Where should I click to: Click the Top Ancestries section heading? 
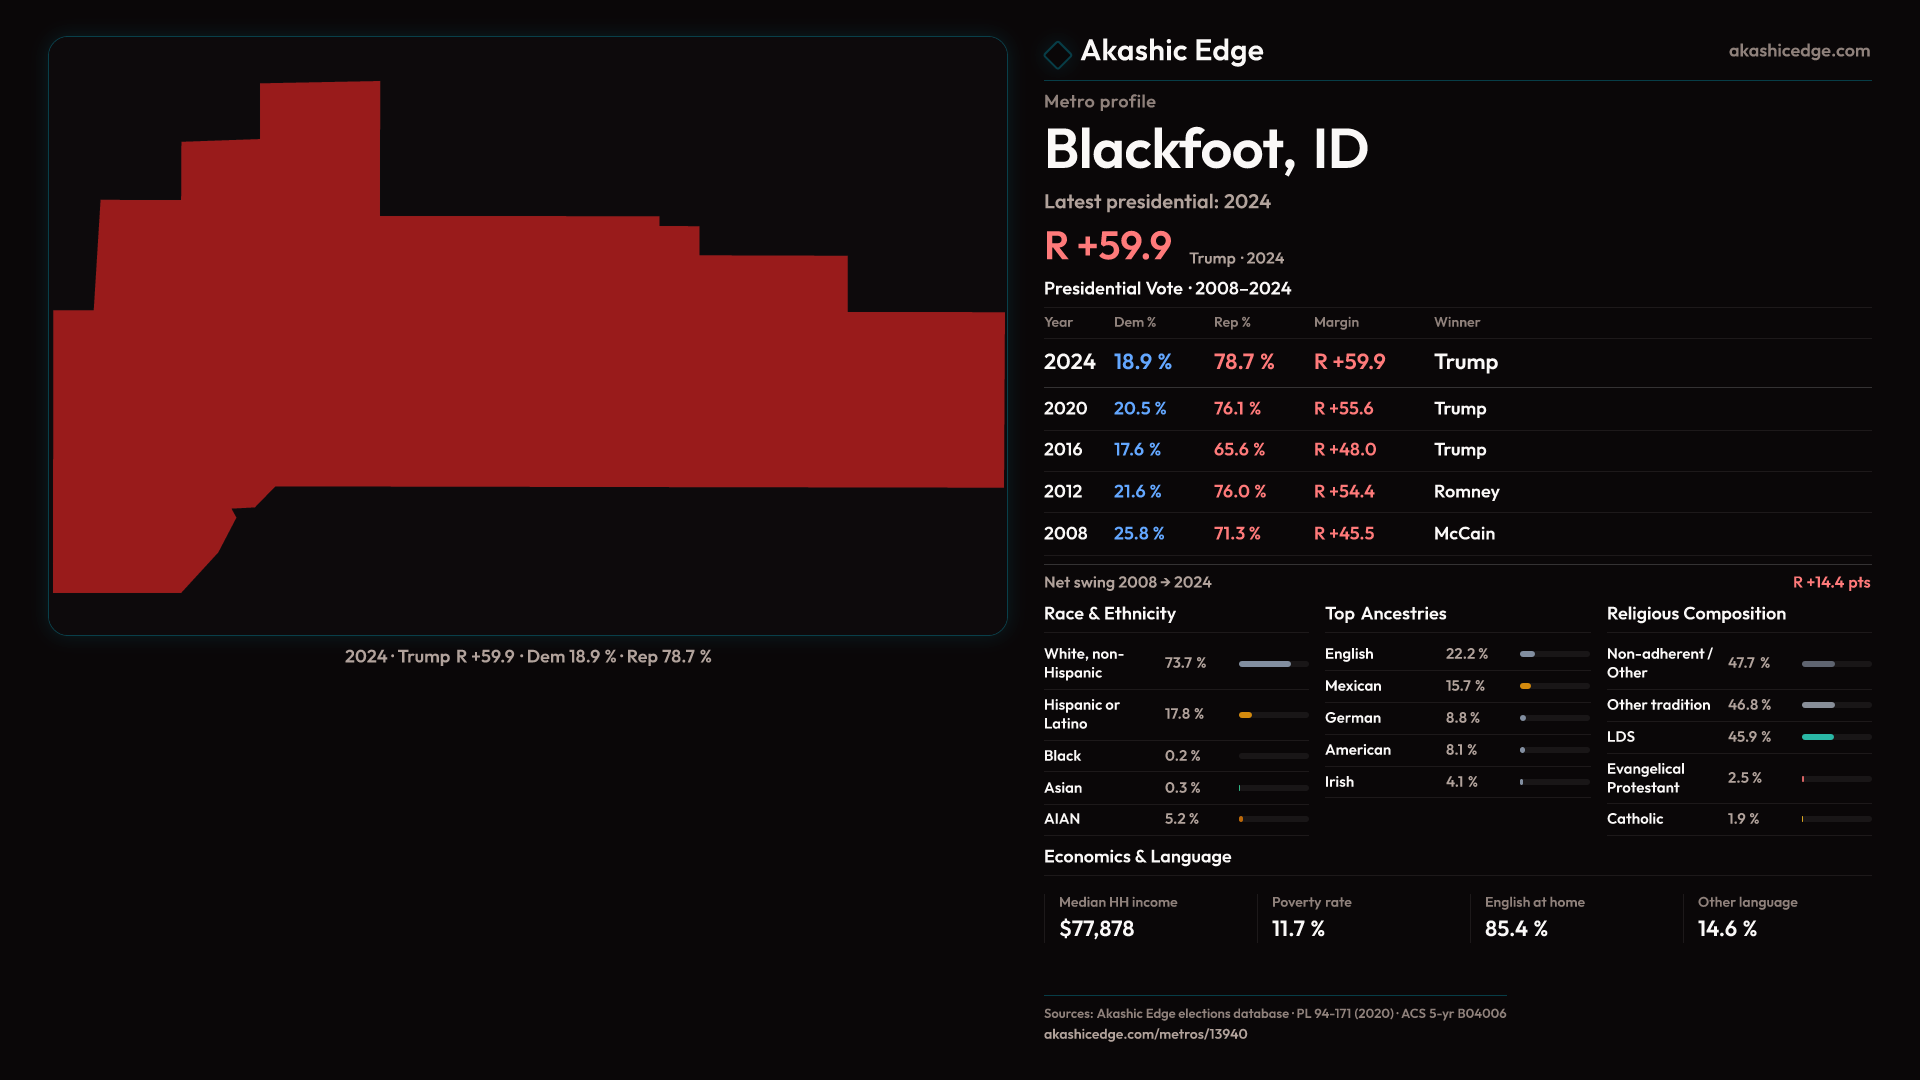[1385, 613]
